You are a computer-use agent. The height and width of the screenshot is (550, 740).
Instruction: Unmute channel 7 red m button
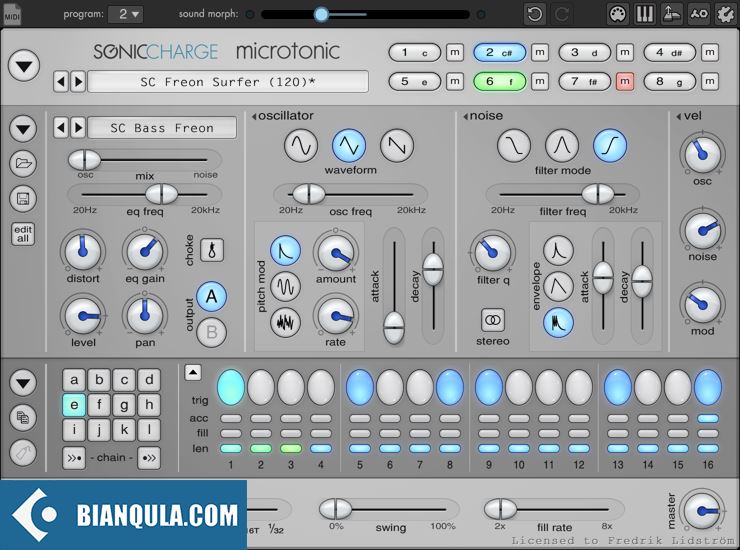pos(625,82)
